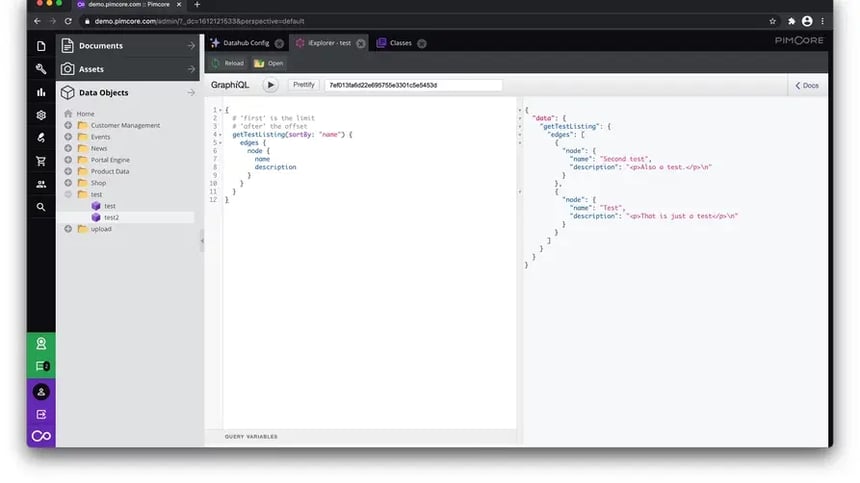Image resolution: width=860 pixels, height=483 pixels.
Task: Open the Marketing bar-chart icon in sidebar
Action: coord(41,92)
